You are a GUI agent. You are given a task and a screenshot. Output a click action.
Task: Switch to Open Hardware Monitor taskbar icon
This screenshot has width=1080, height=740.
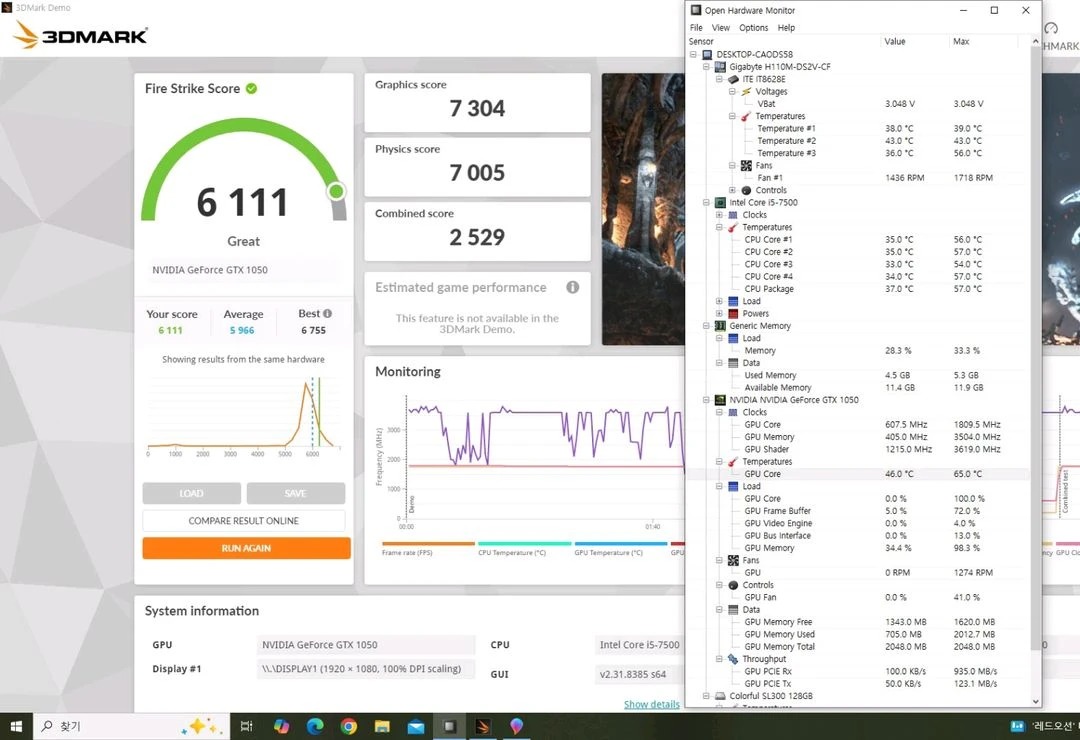(450, 726)
